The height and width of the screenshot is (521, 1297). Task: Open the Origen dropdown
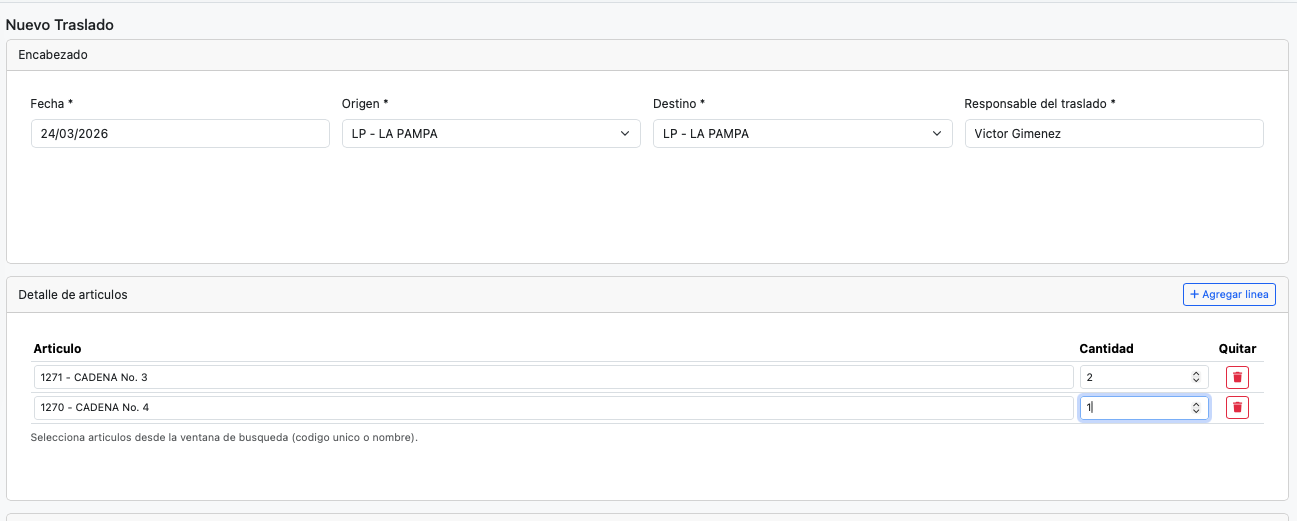[490, 134]
